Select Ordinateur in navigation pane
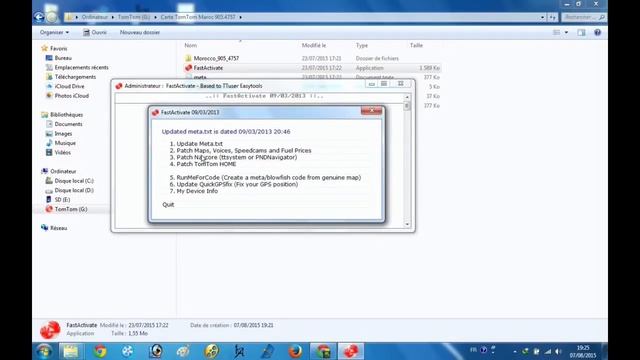The image size is (640, 360). click(63, 171)
